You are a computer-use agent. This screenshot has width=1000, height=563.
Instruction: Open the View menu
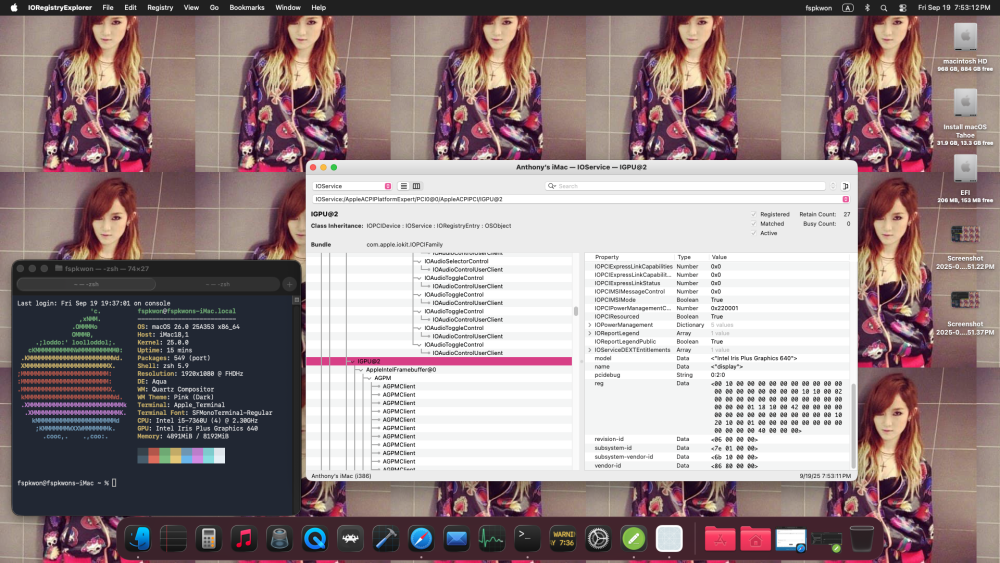point(191,8)
